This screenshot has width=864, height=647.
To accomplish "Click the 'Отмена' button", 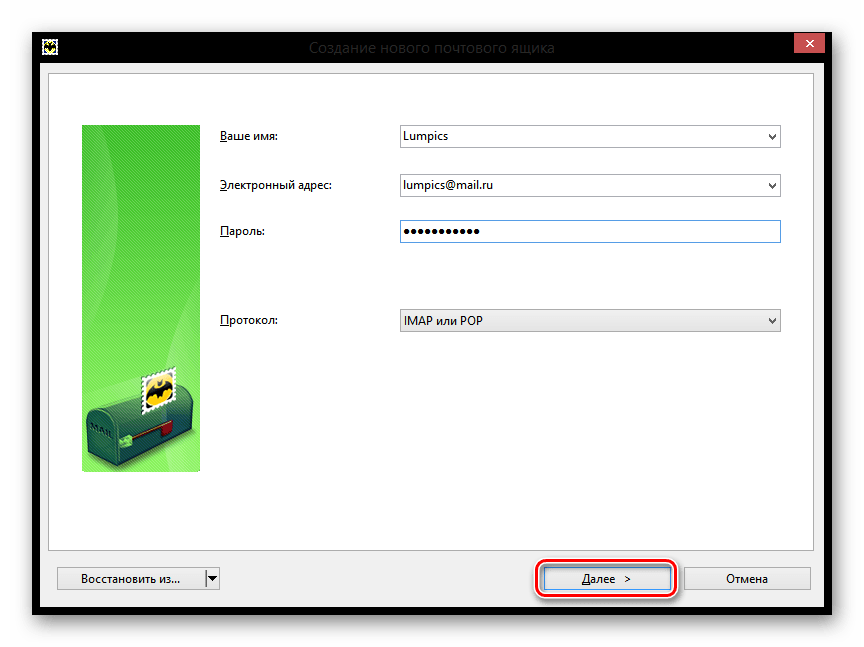I will coord(747,578).
